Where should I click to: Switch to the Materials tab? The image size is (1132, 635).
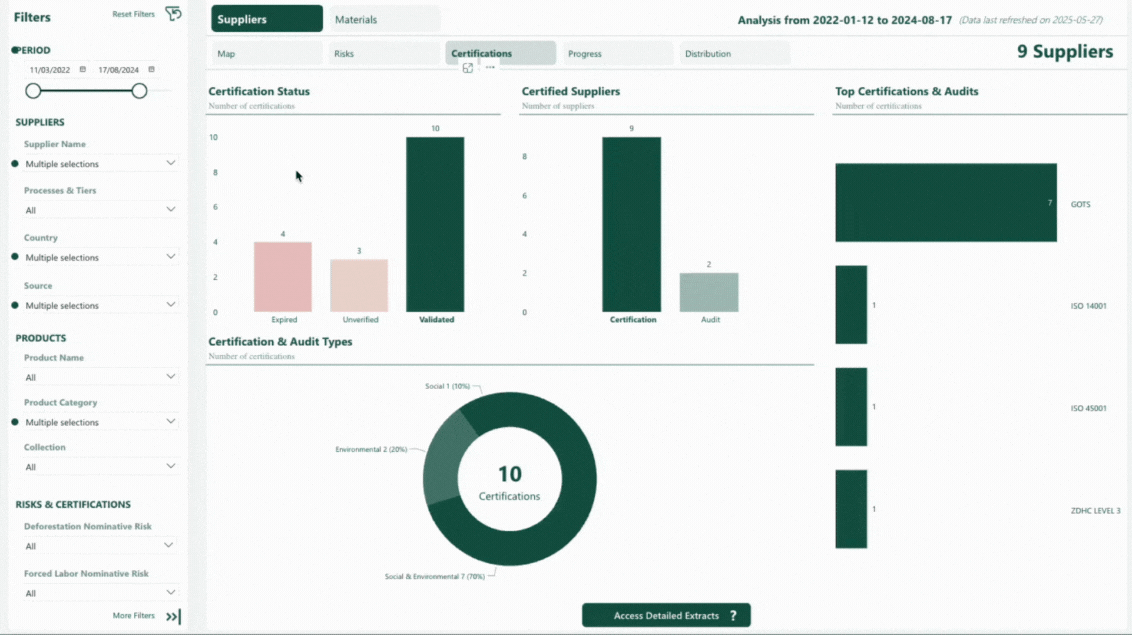384,19
